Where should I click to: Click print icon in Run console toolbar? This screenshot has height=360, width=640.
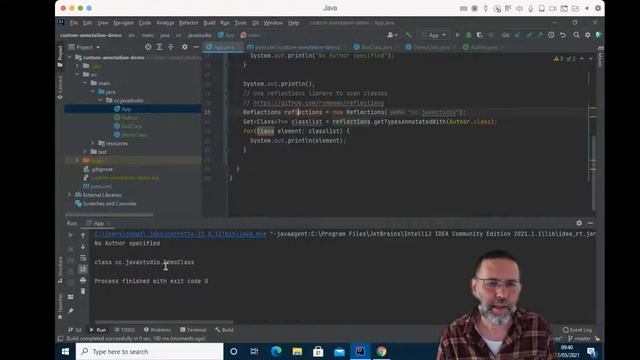pyautogui.click(x=83, y=280)
